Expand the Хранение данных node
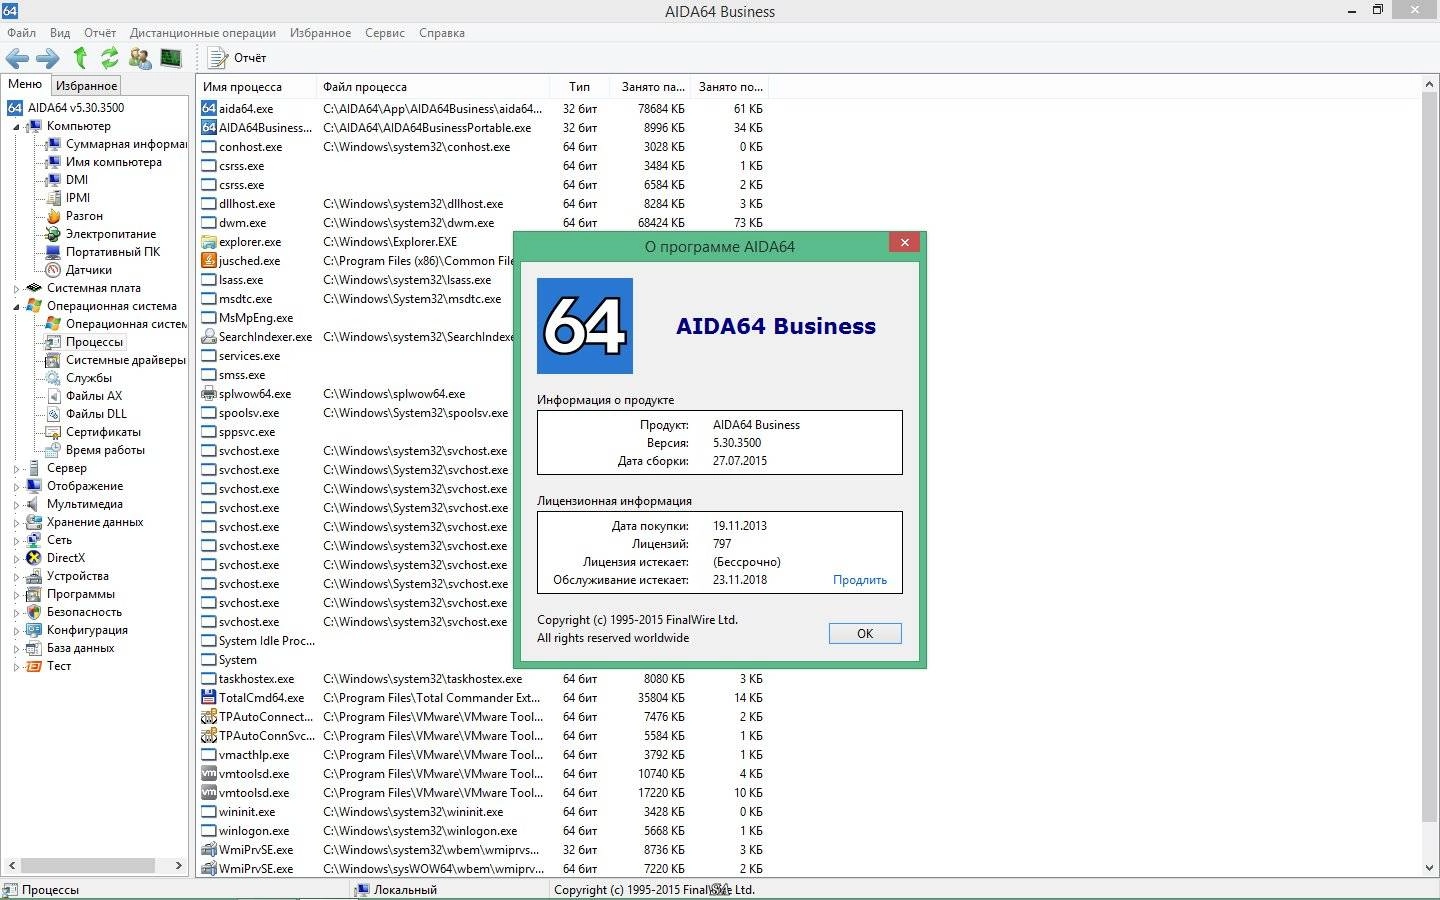The width and height of the screenshot is (1440, 900). pyautogui.click(x=16, y=523)
